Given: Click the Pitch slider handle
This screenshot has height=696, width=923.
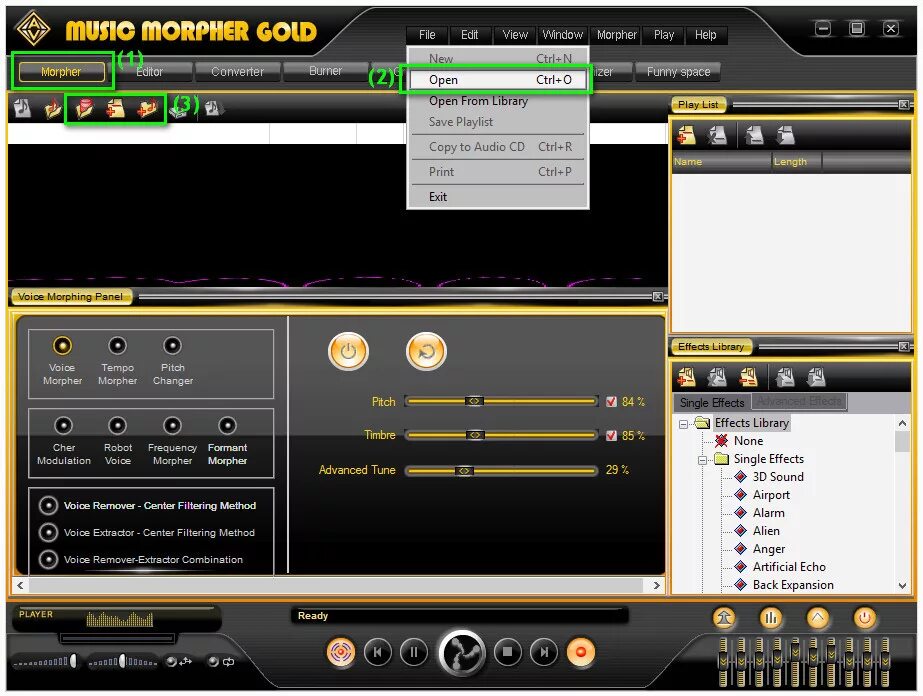Looking at the screenshot, I should [x=474, y=402].
